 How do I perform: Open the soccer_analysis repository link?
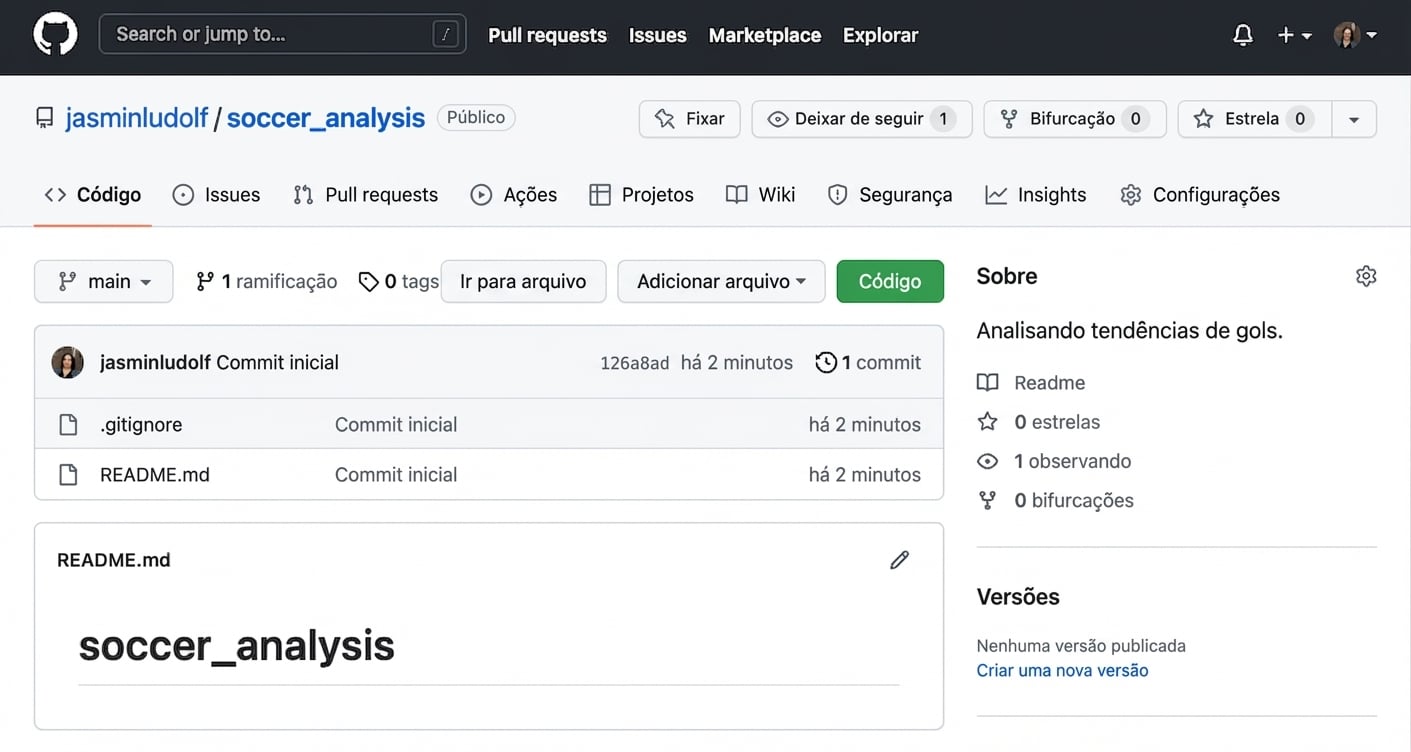click(x=326, y=118)
